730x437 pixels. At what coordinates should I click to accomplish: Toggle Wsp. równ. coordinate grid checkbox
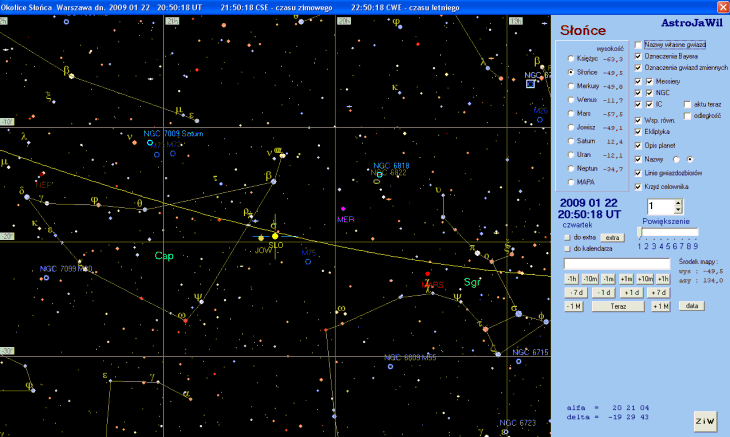638,121
